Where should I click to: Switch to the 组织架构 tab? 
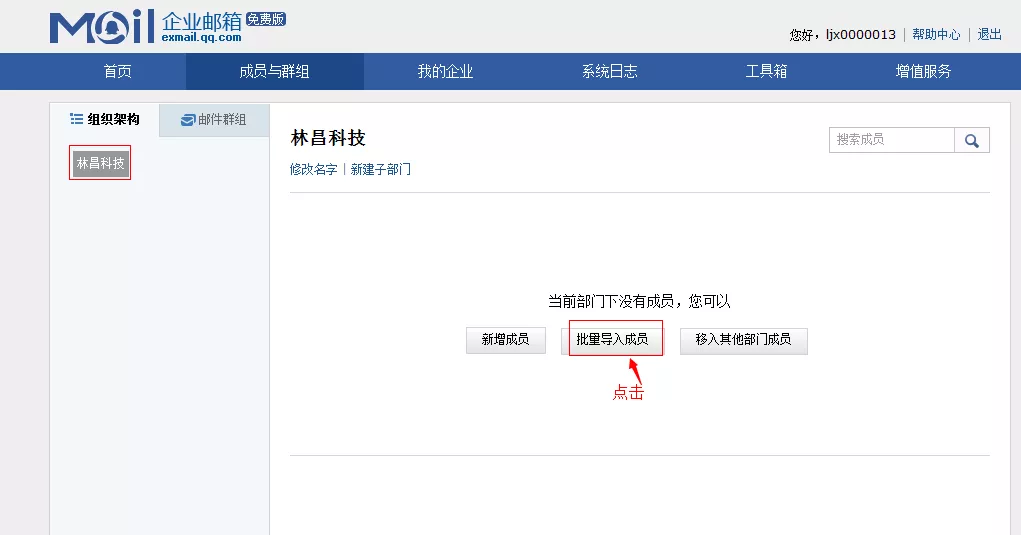[x=105, y=120]
